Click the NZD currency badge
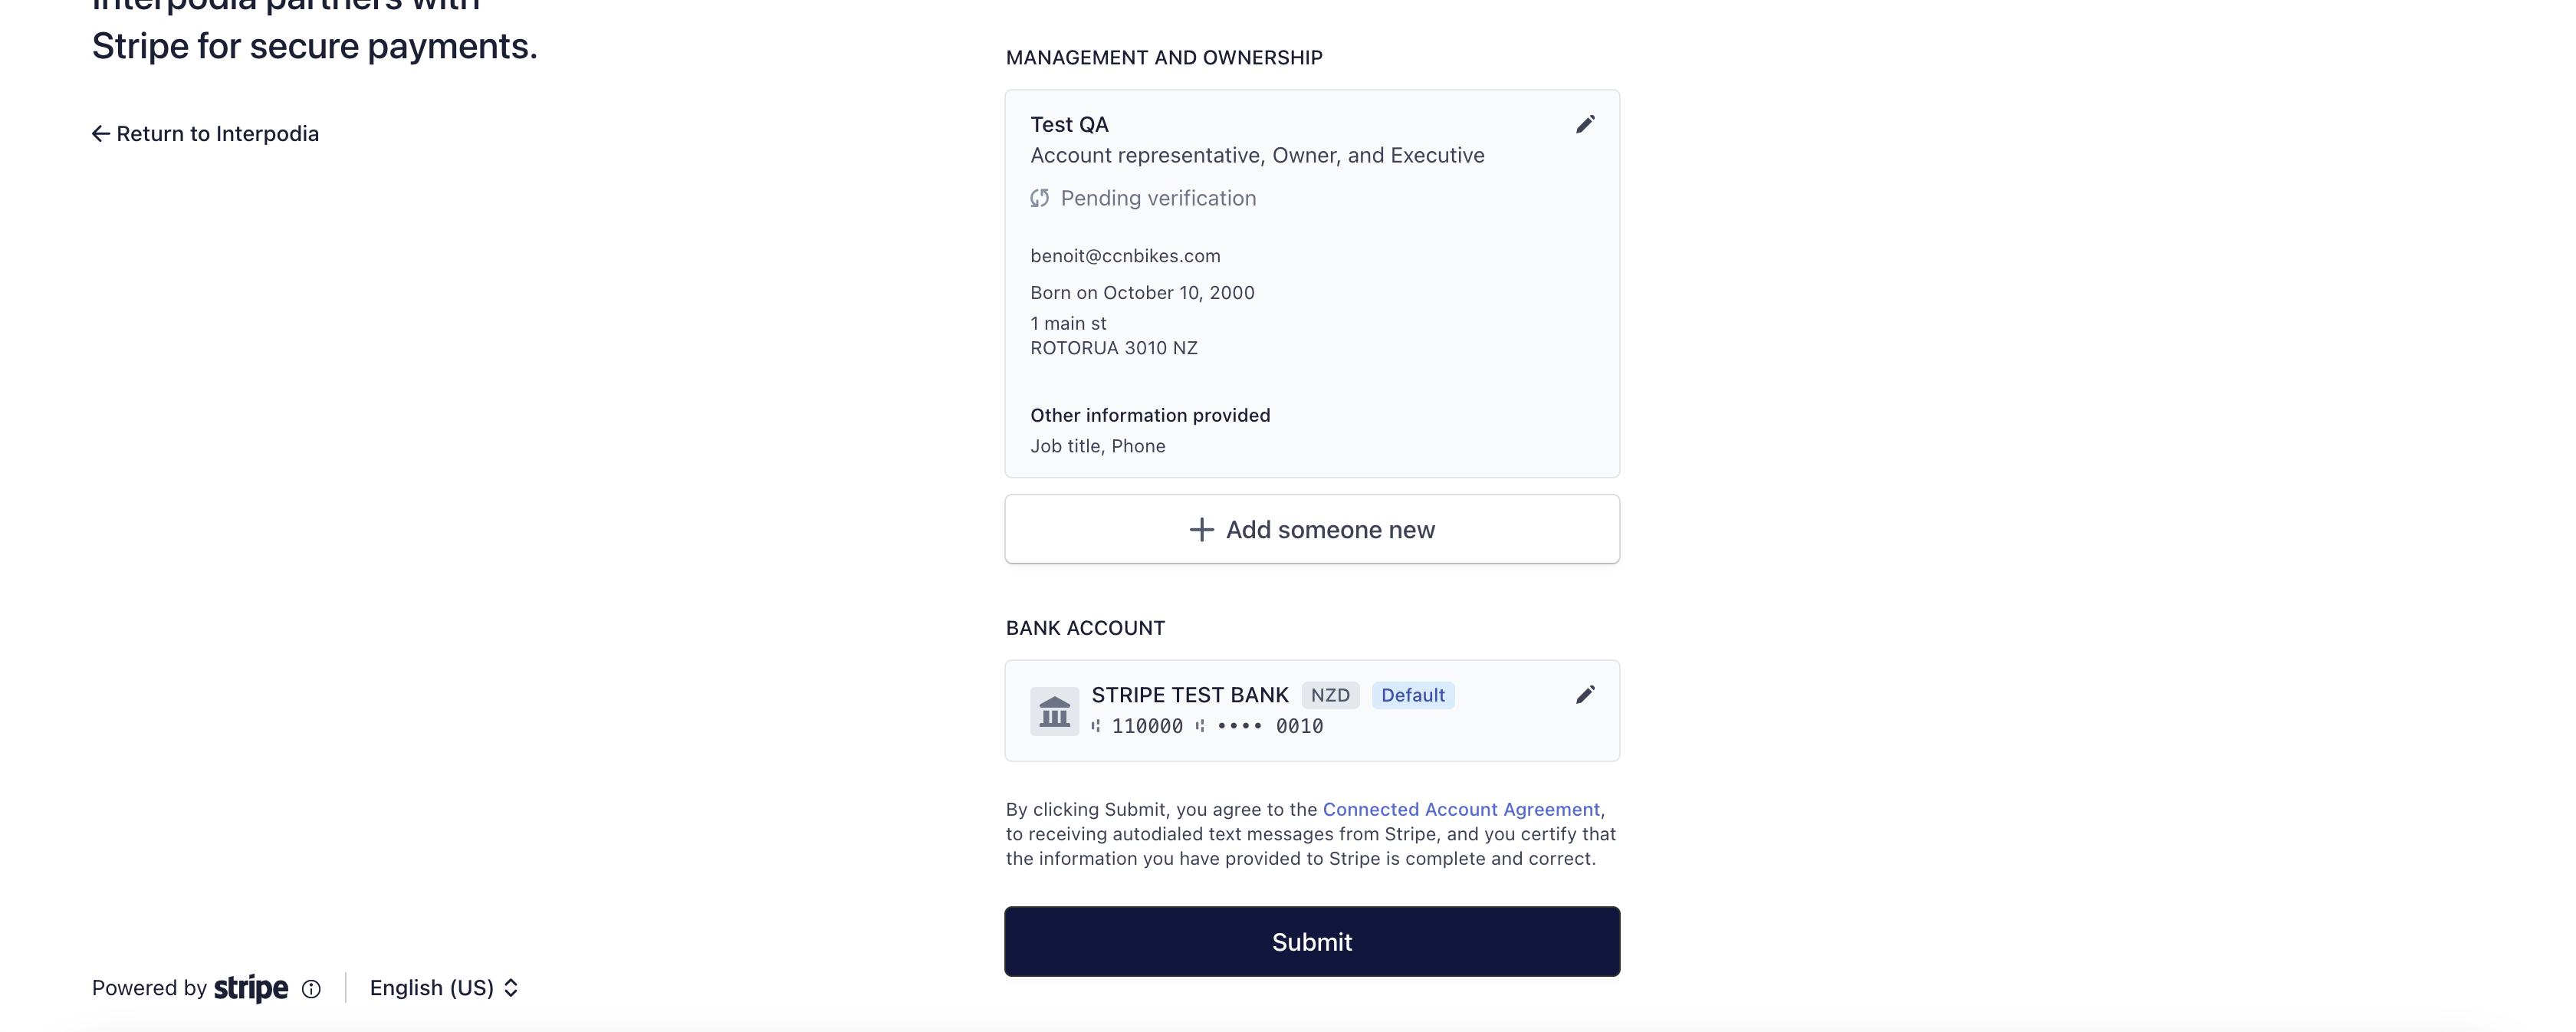The width and height of the screenshot is (2576, 1032). 1330,695
